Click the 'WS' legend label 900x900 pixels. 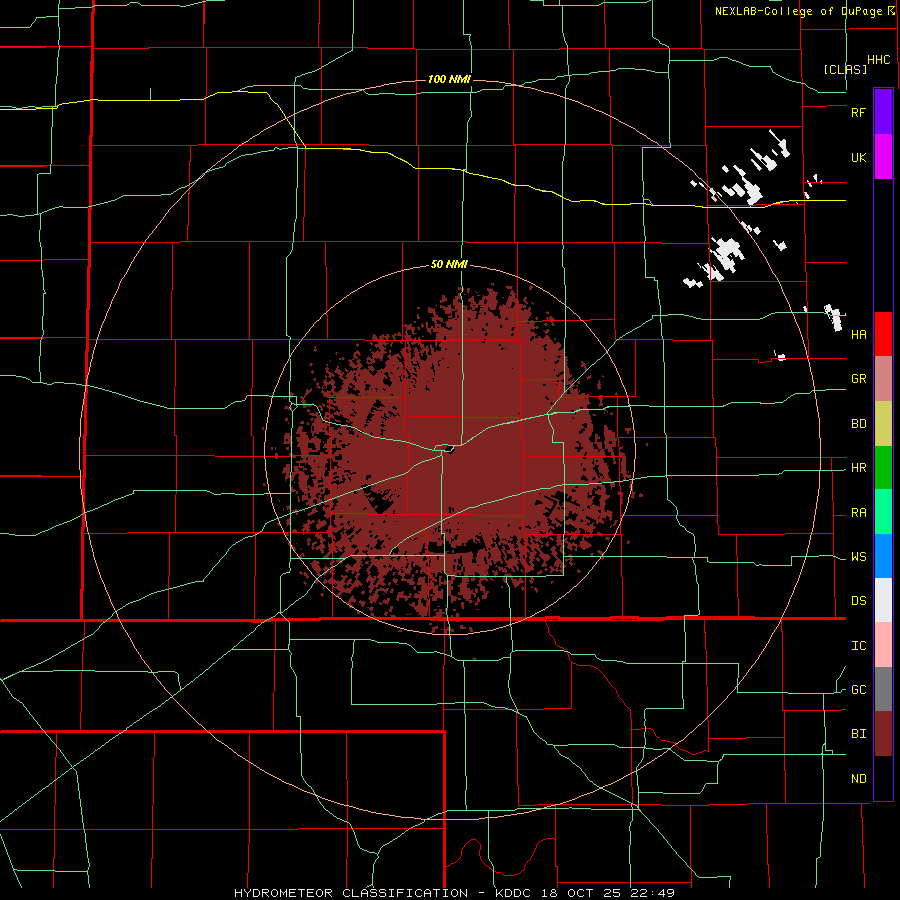tap(858, 557)
